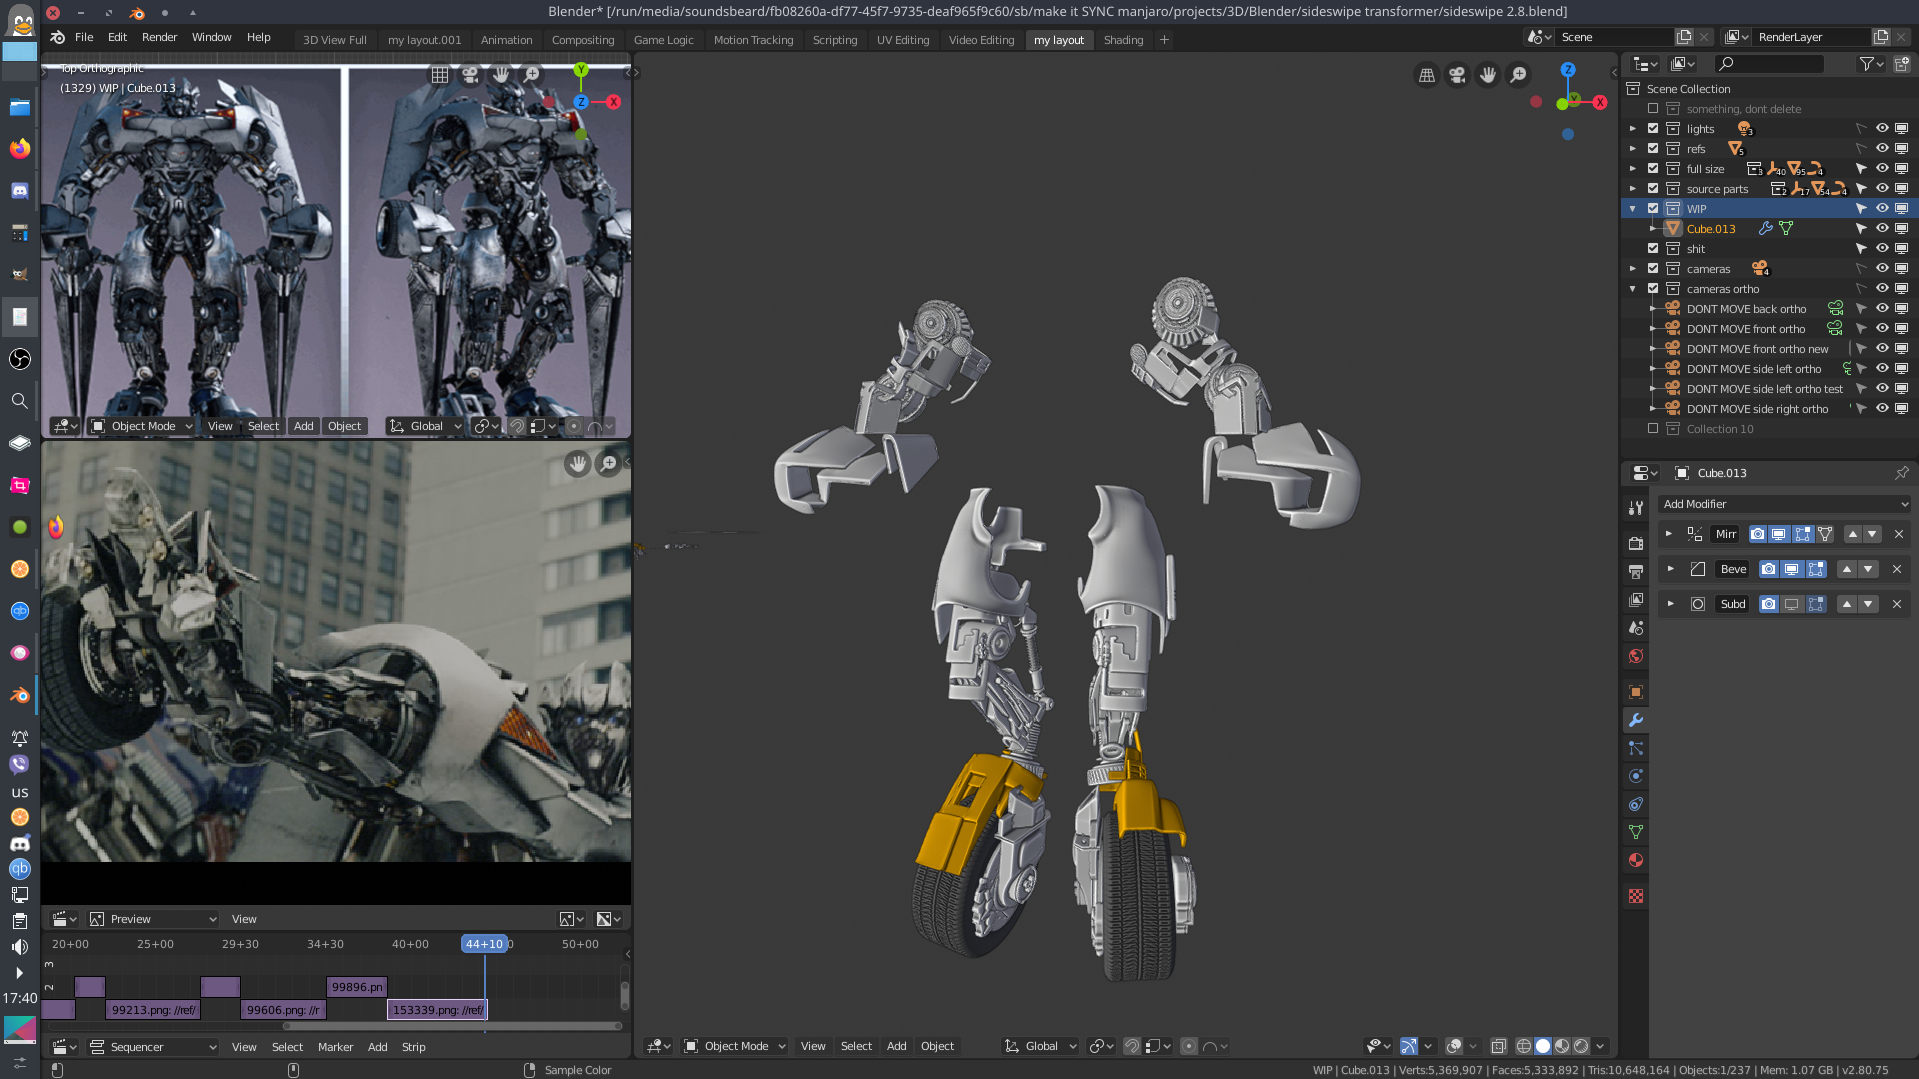Move Mirror modifier down in stack
Viewport: 1919px width, 1079px height.
[1872, 534]
